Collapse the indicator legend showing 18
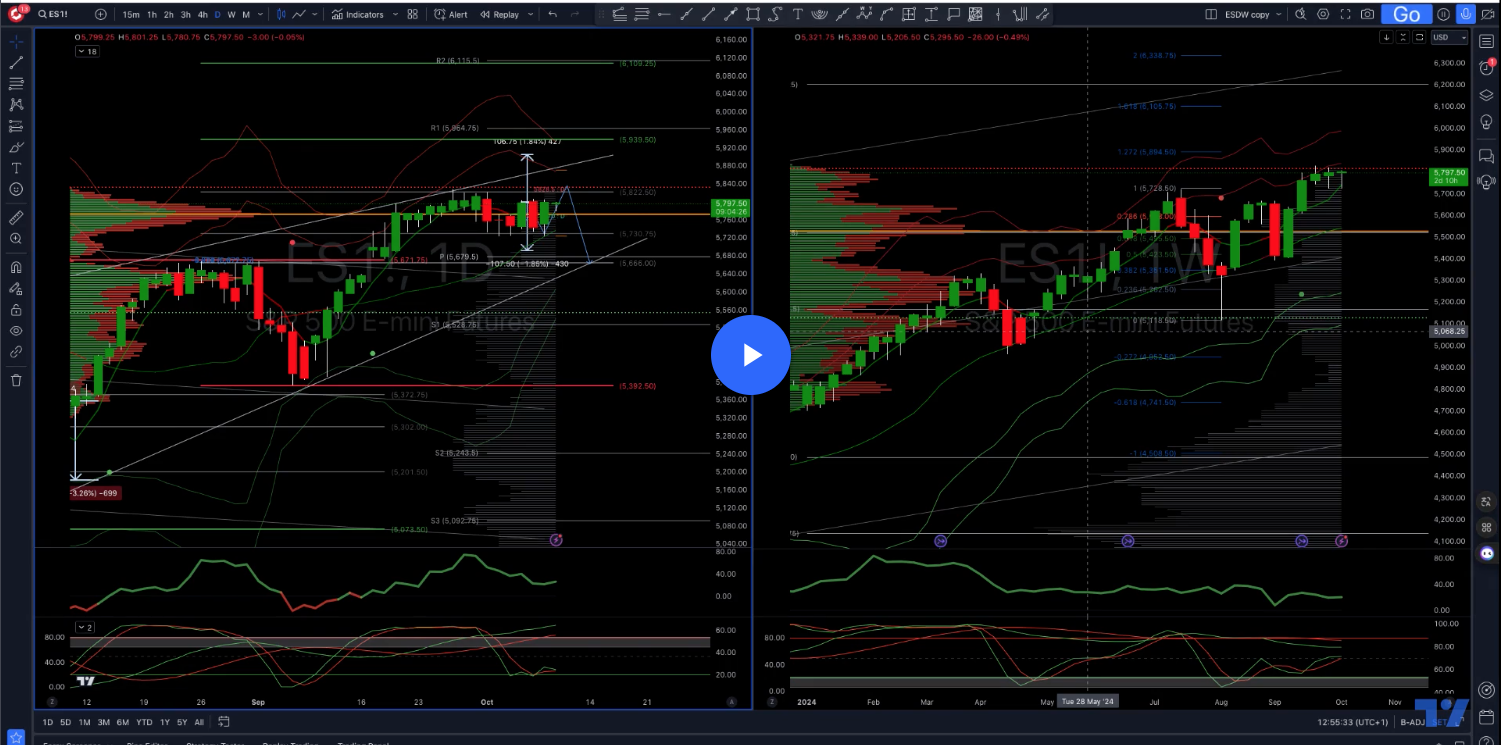The image size is (1501, 745). (88, 51)
